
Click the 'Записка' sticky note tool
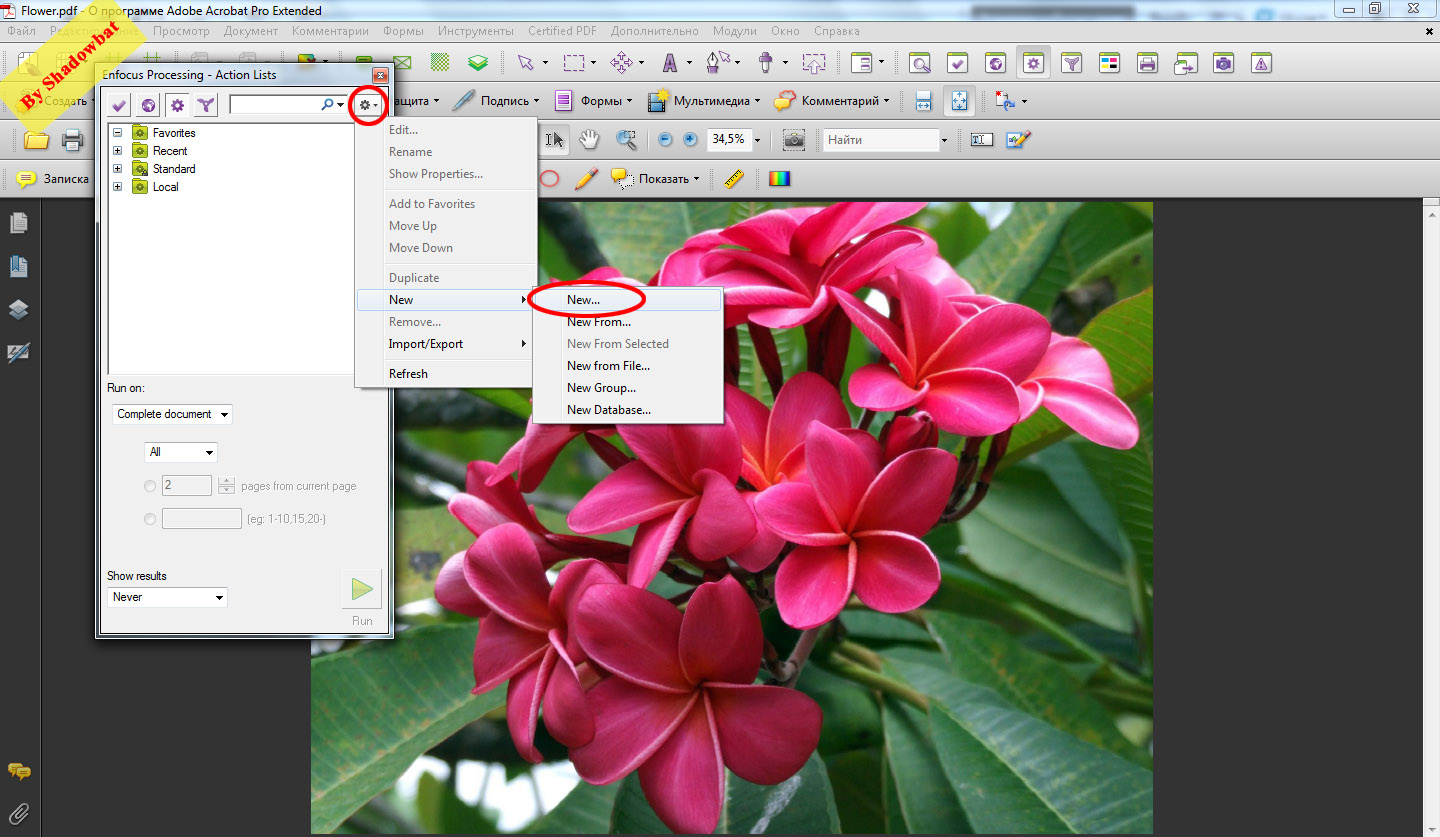tap(53, 179)
